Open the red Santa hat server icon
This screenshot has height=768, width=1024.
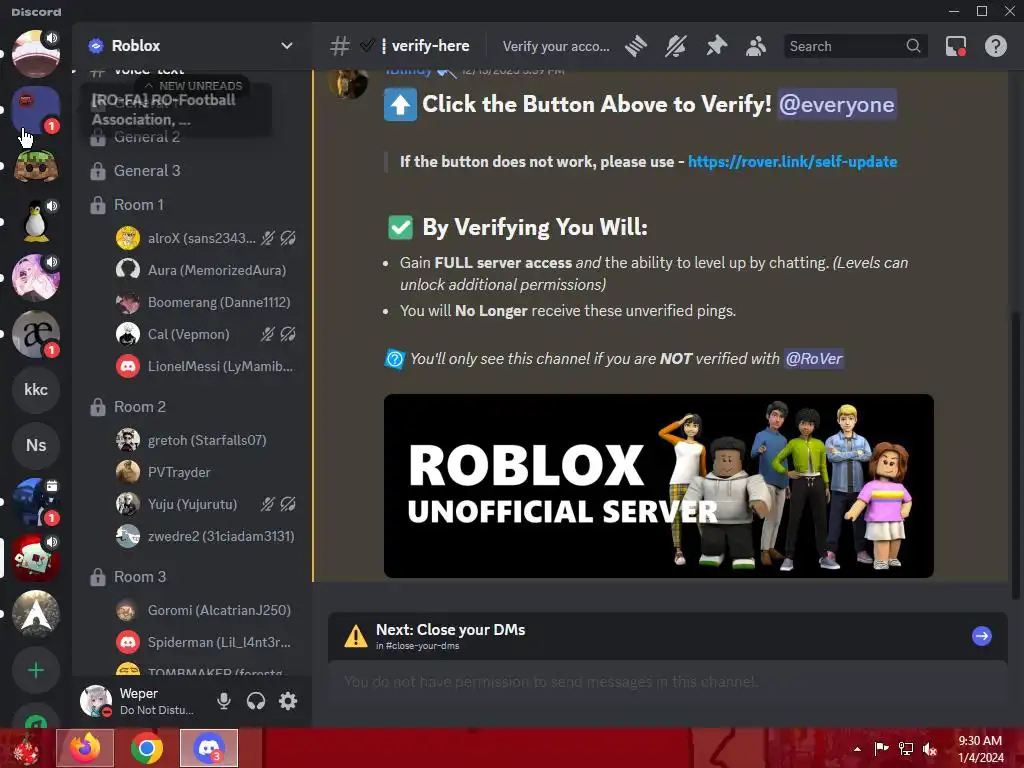(36, 558)
